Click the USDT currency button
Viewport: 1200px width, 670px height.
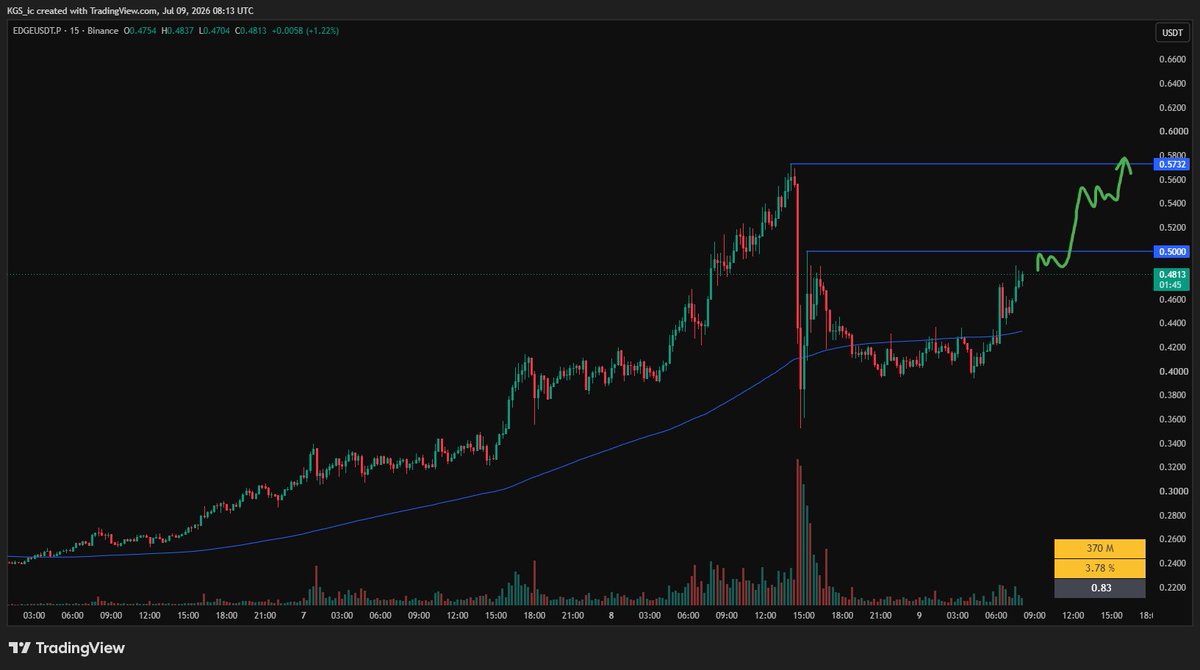tap(1170, 33)
